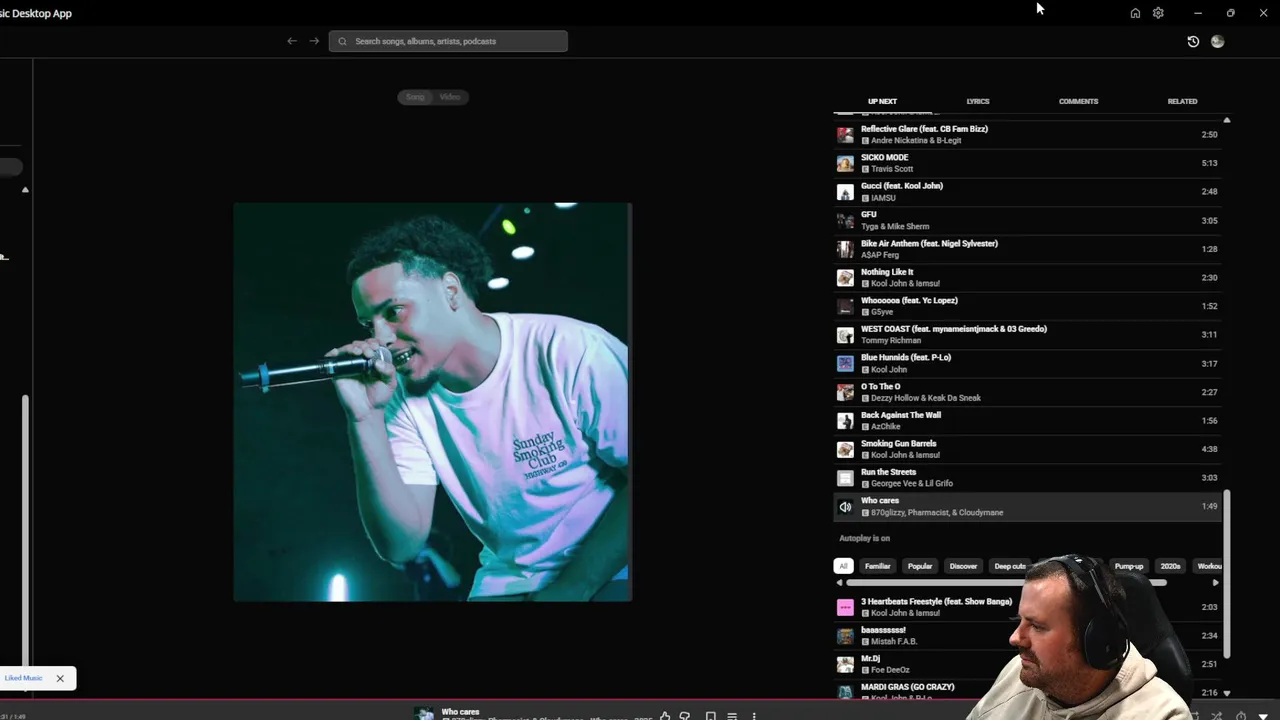Screen dimensions: 1280x720
Task: Play WEST COAST by Tommy Richman
Action: 1027,334
